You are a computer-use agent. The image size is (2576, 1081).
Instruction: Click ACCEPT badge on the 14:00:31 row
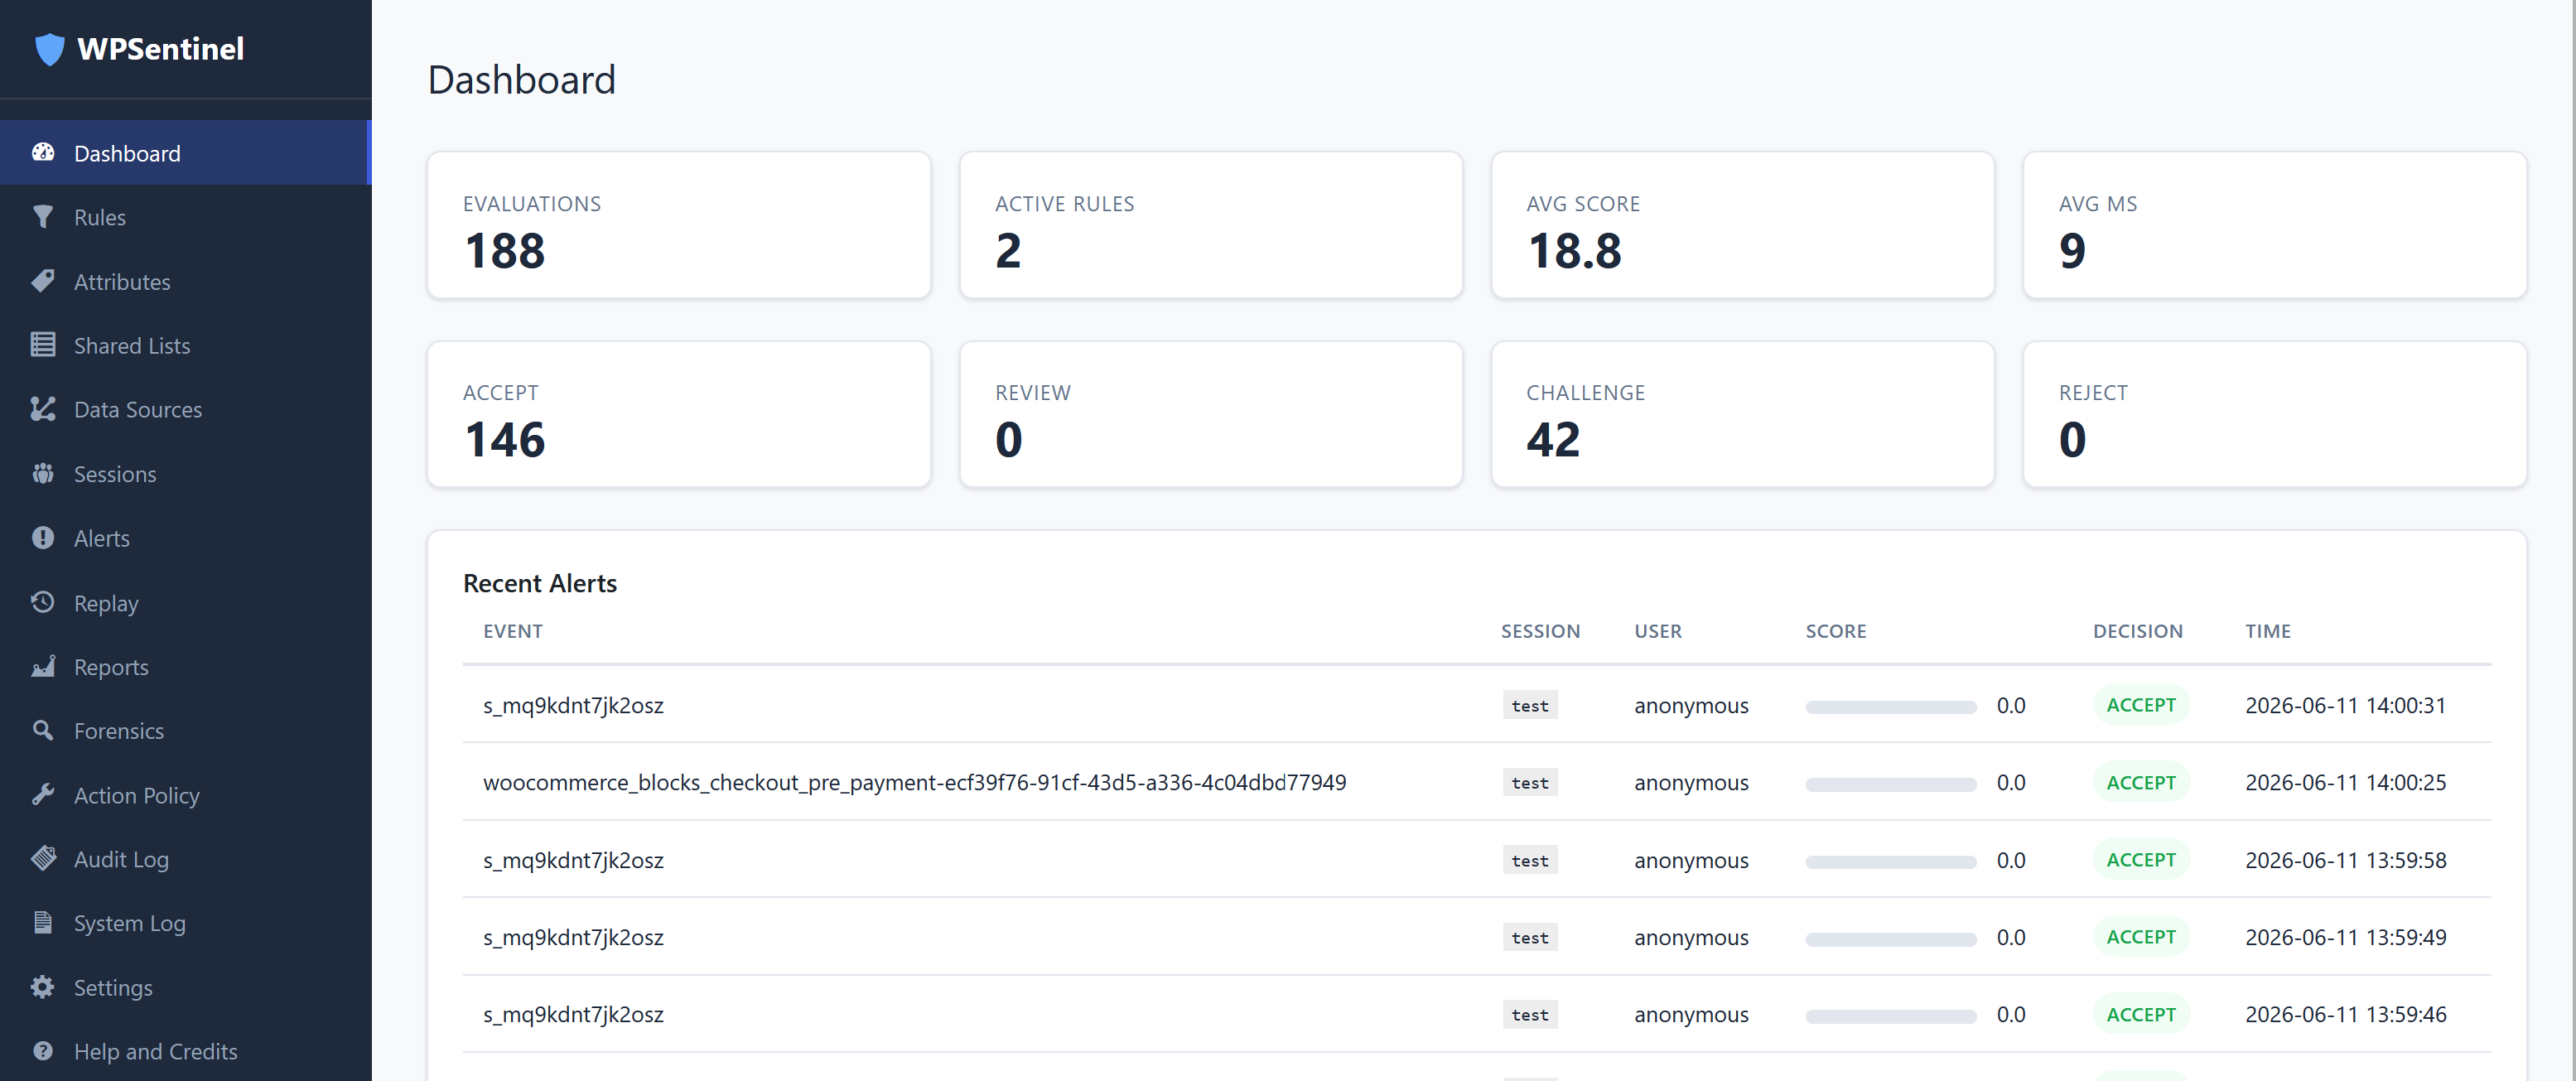coord(2141,705)
